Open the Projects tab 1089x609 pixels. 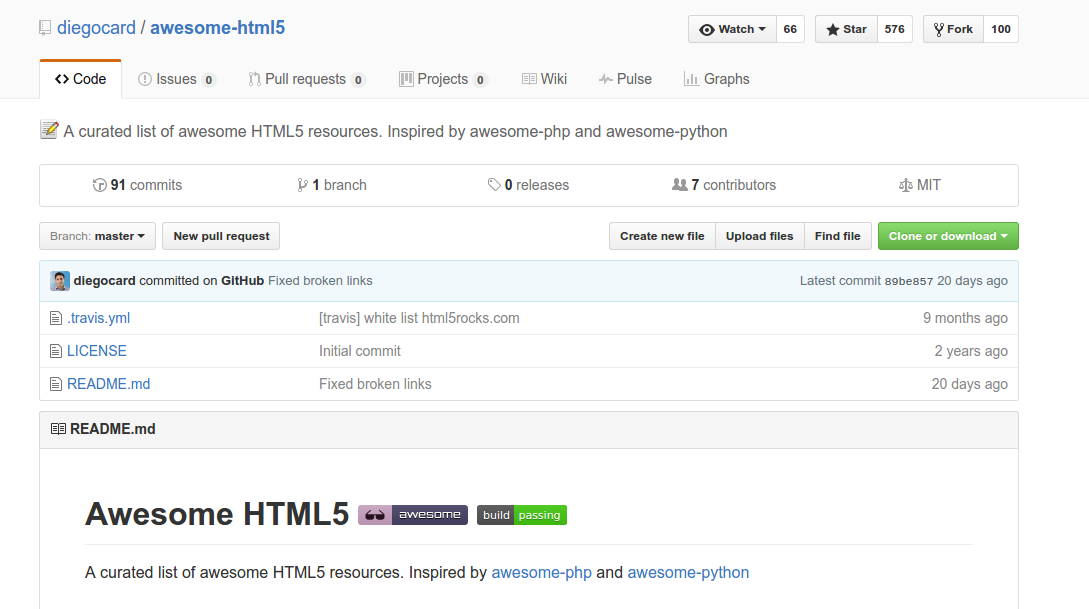(x=443, y=79)
